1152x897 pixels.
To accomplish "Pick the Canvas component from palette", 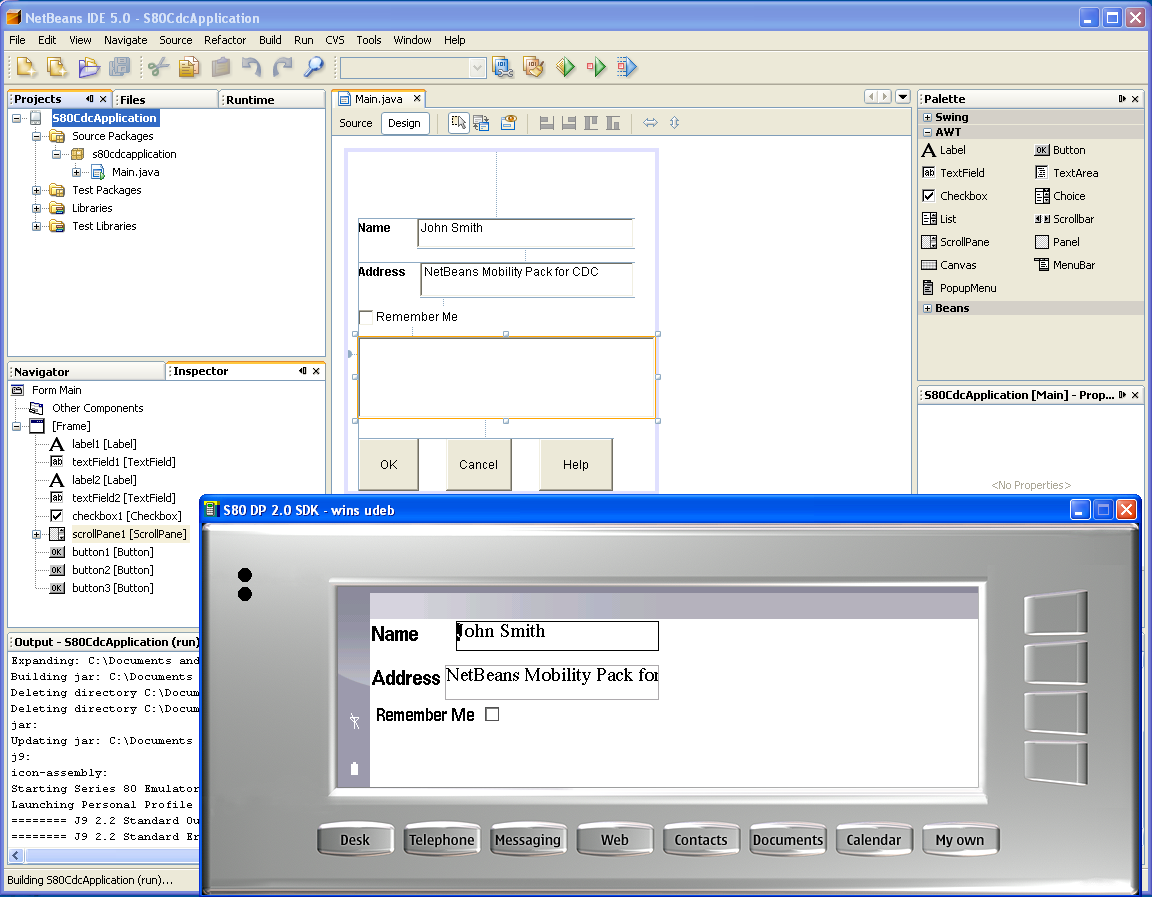I will [x=948, y=265].
